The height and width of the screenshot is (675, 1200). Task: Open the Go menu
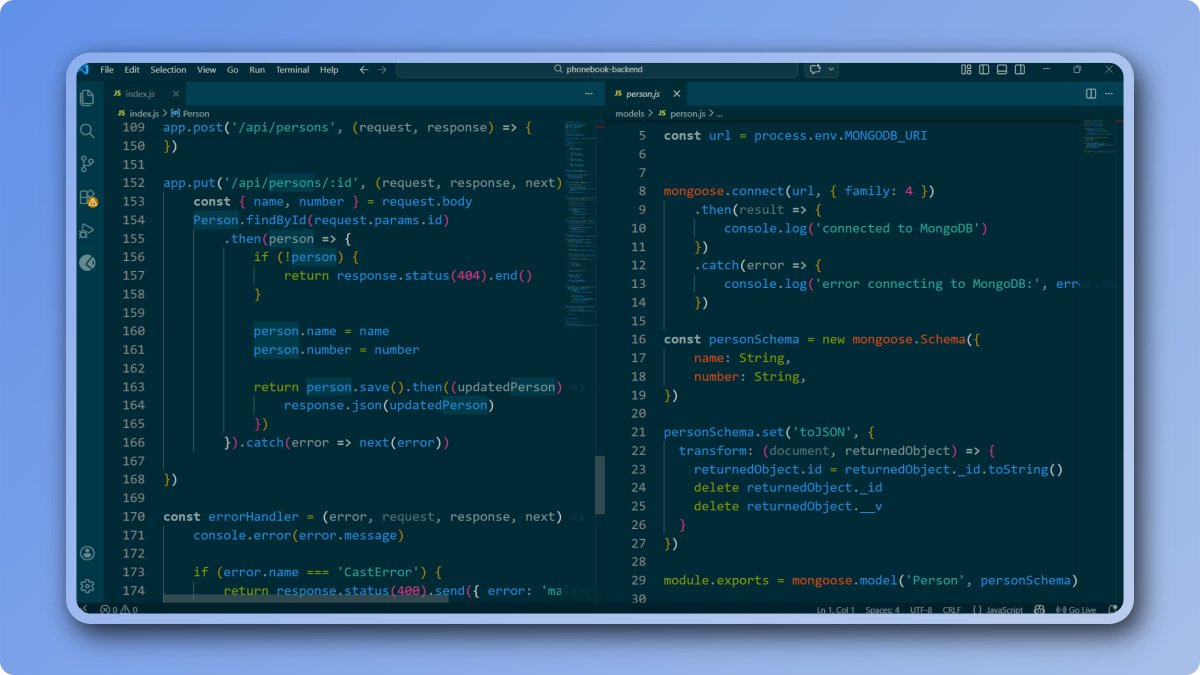[233, 70]
